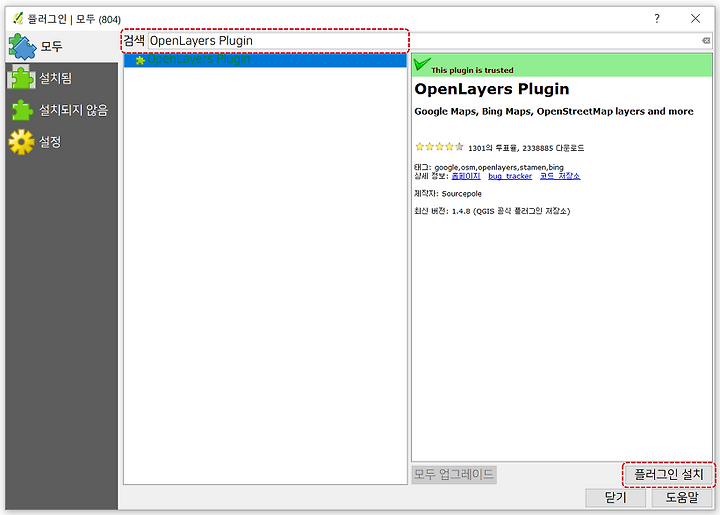720x515 pixels.
Task: Open the 홈페이지 homepage link
Action: click(x=466, y=176)
